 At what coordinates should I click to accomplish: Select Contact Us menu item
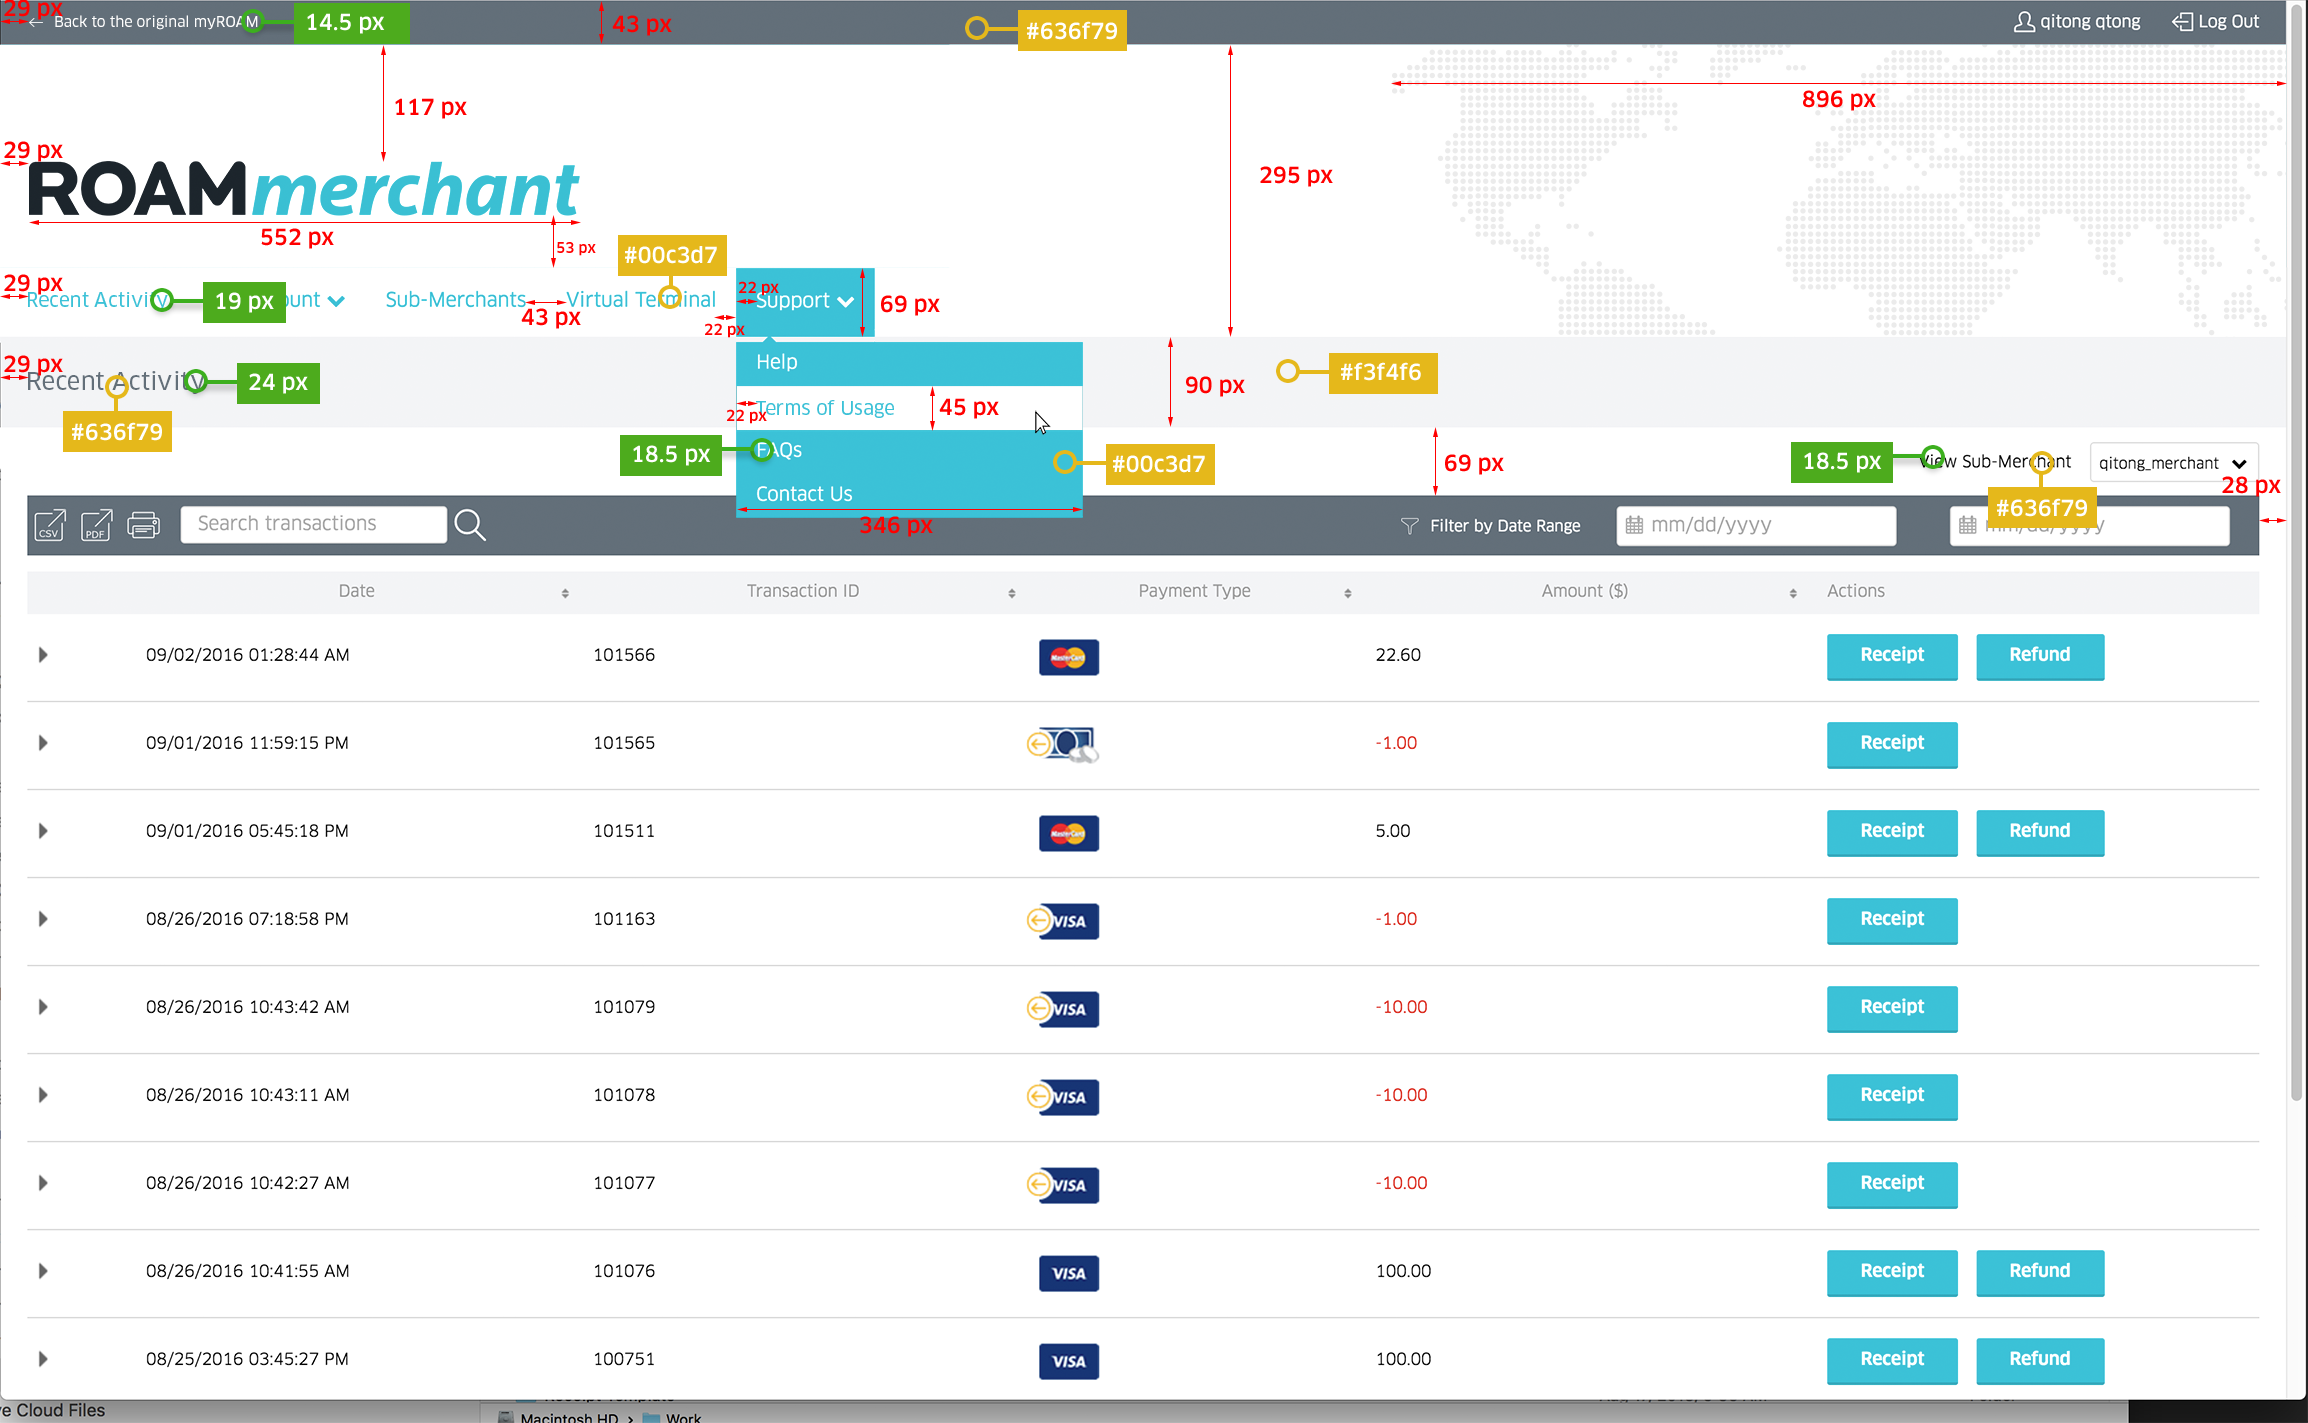coord(909,494)
